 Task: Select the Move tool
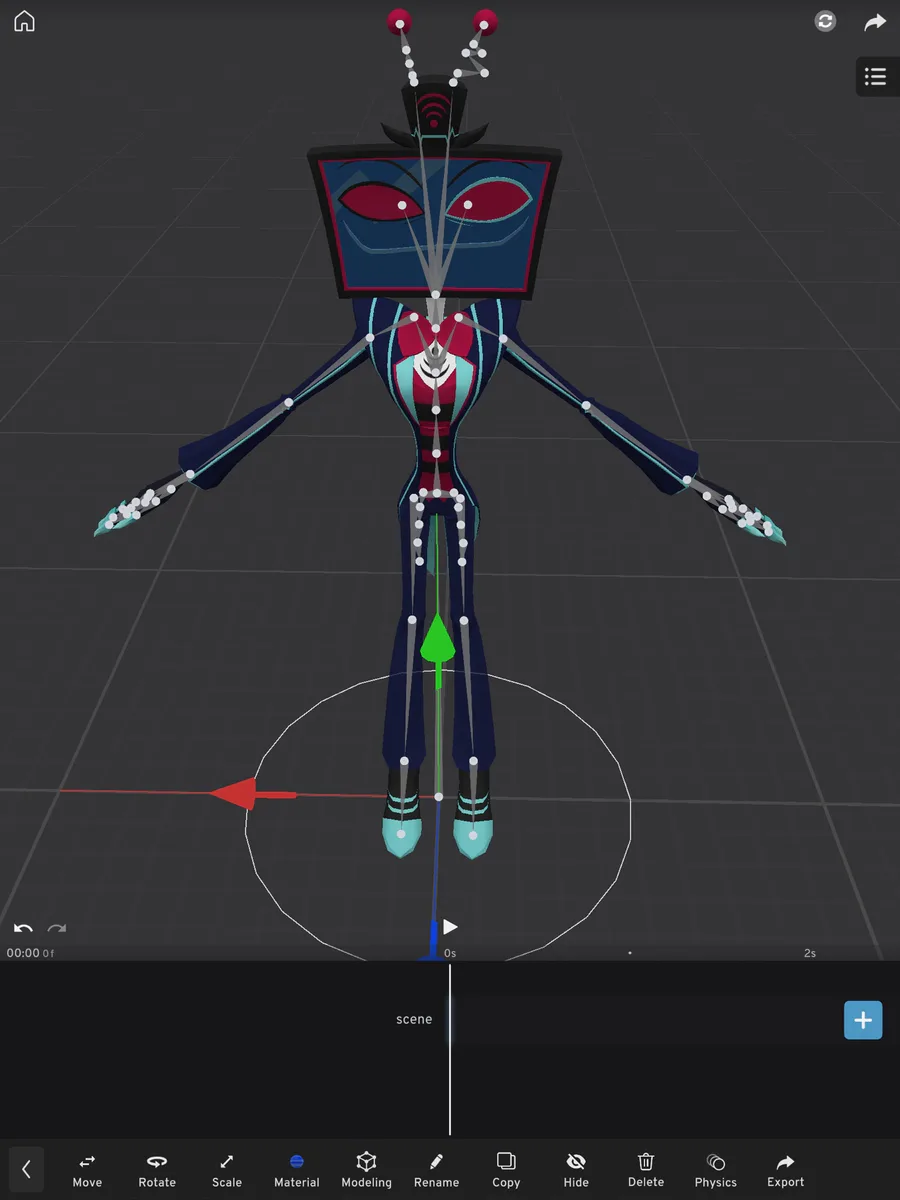(87, 1169)
